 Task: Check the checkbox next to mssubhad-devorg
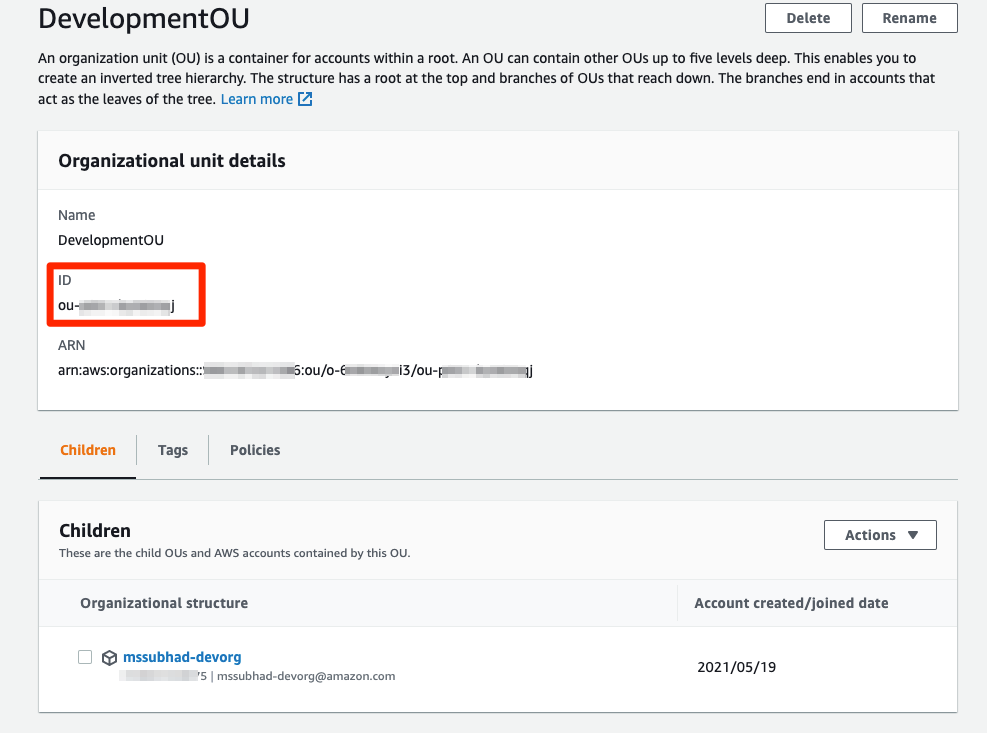coord(85,657)
